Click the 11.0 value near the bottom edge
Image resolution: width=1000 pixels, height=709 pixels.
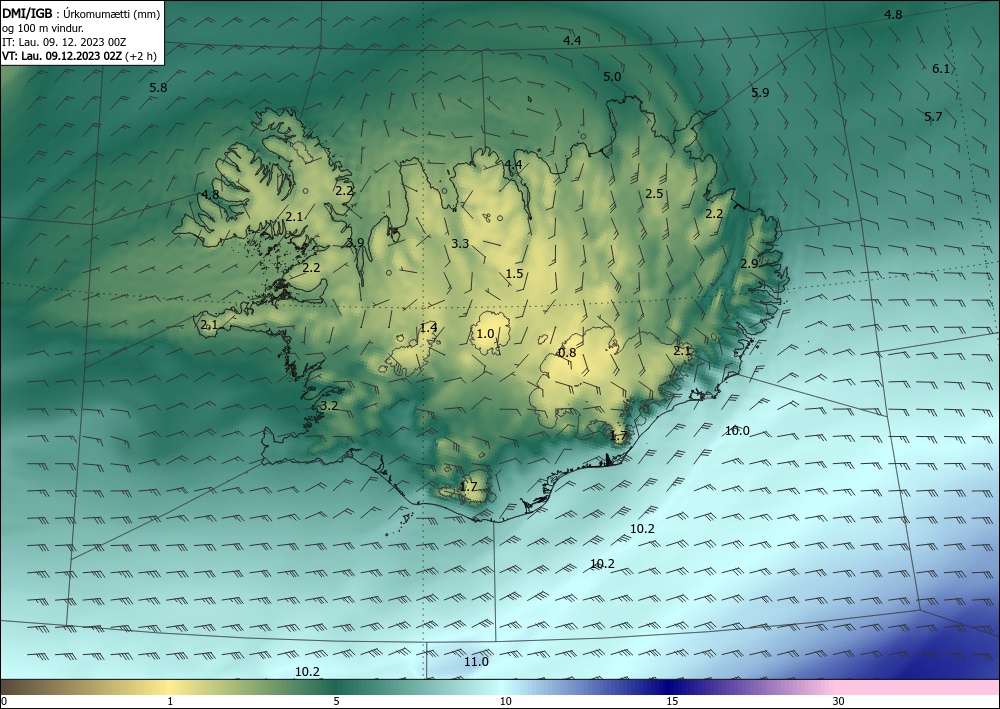coord(476,662)
